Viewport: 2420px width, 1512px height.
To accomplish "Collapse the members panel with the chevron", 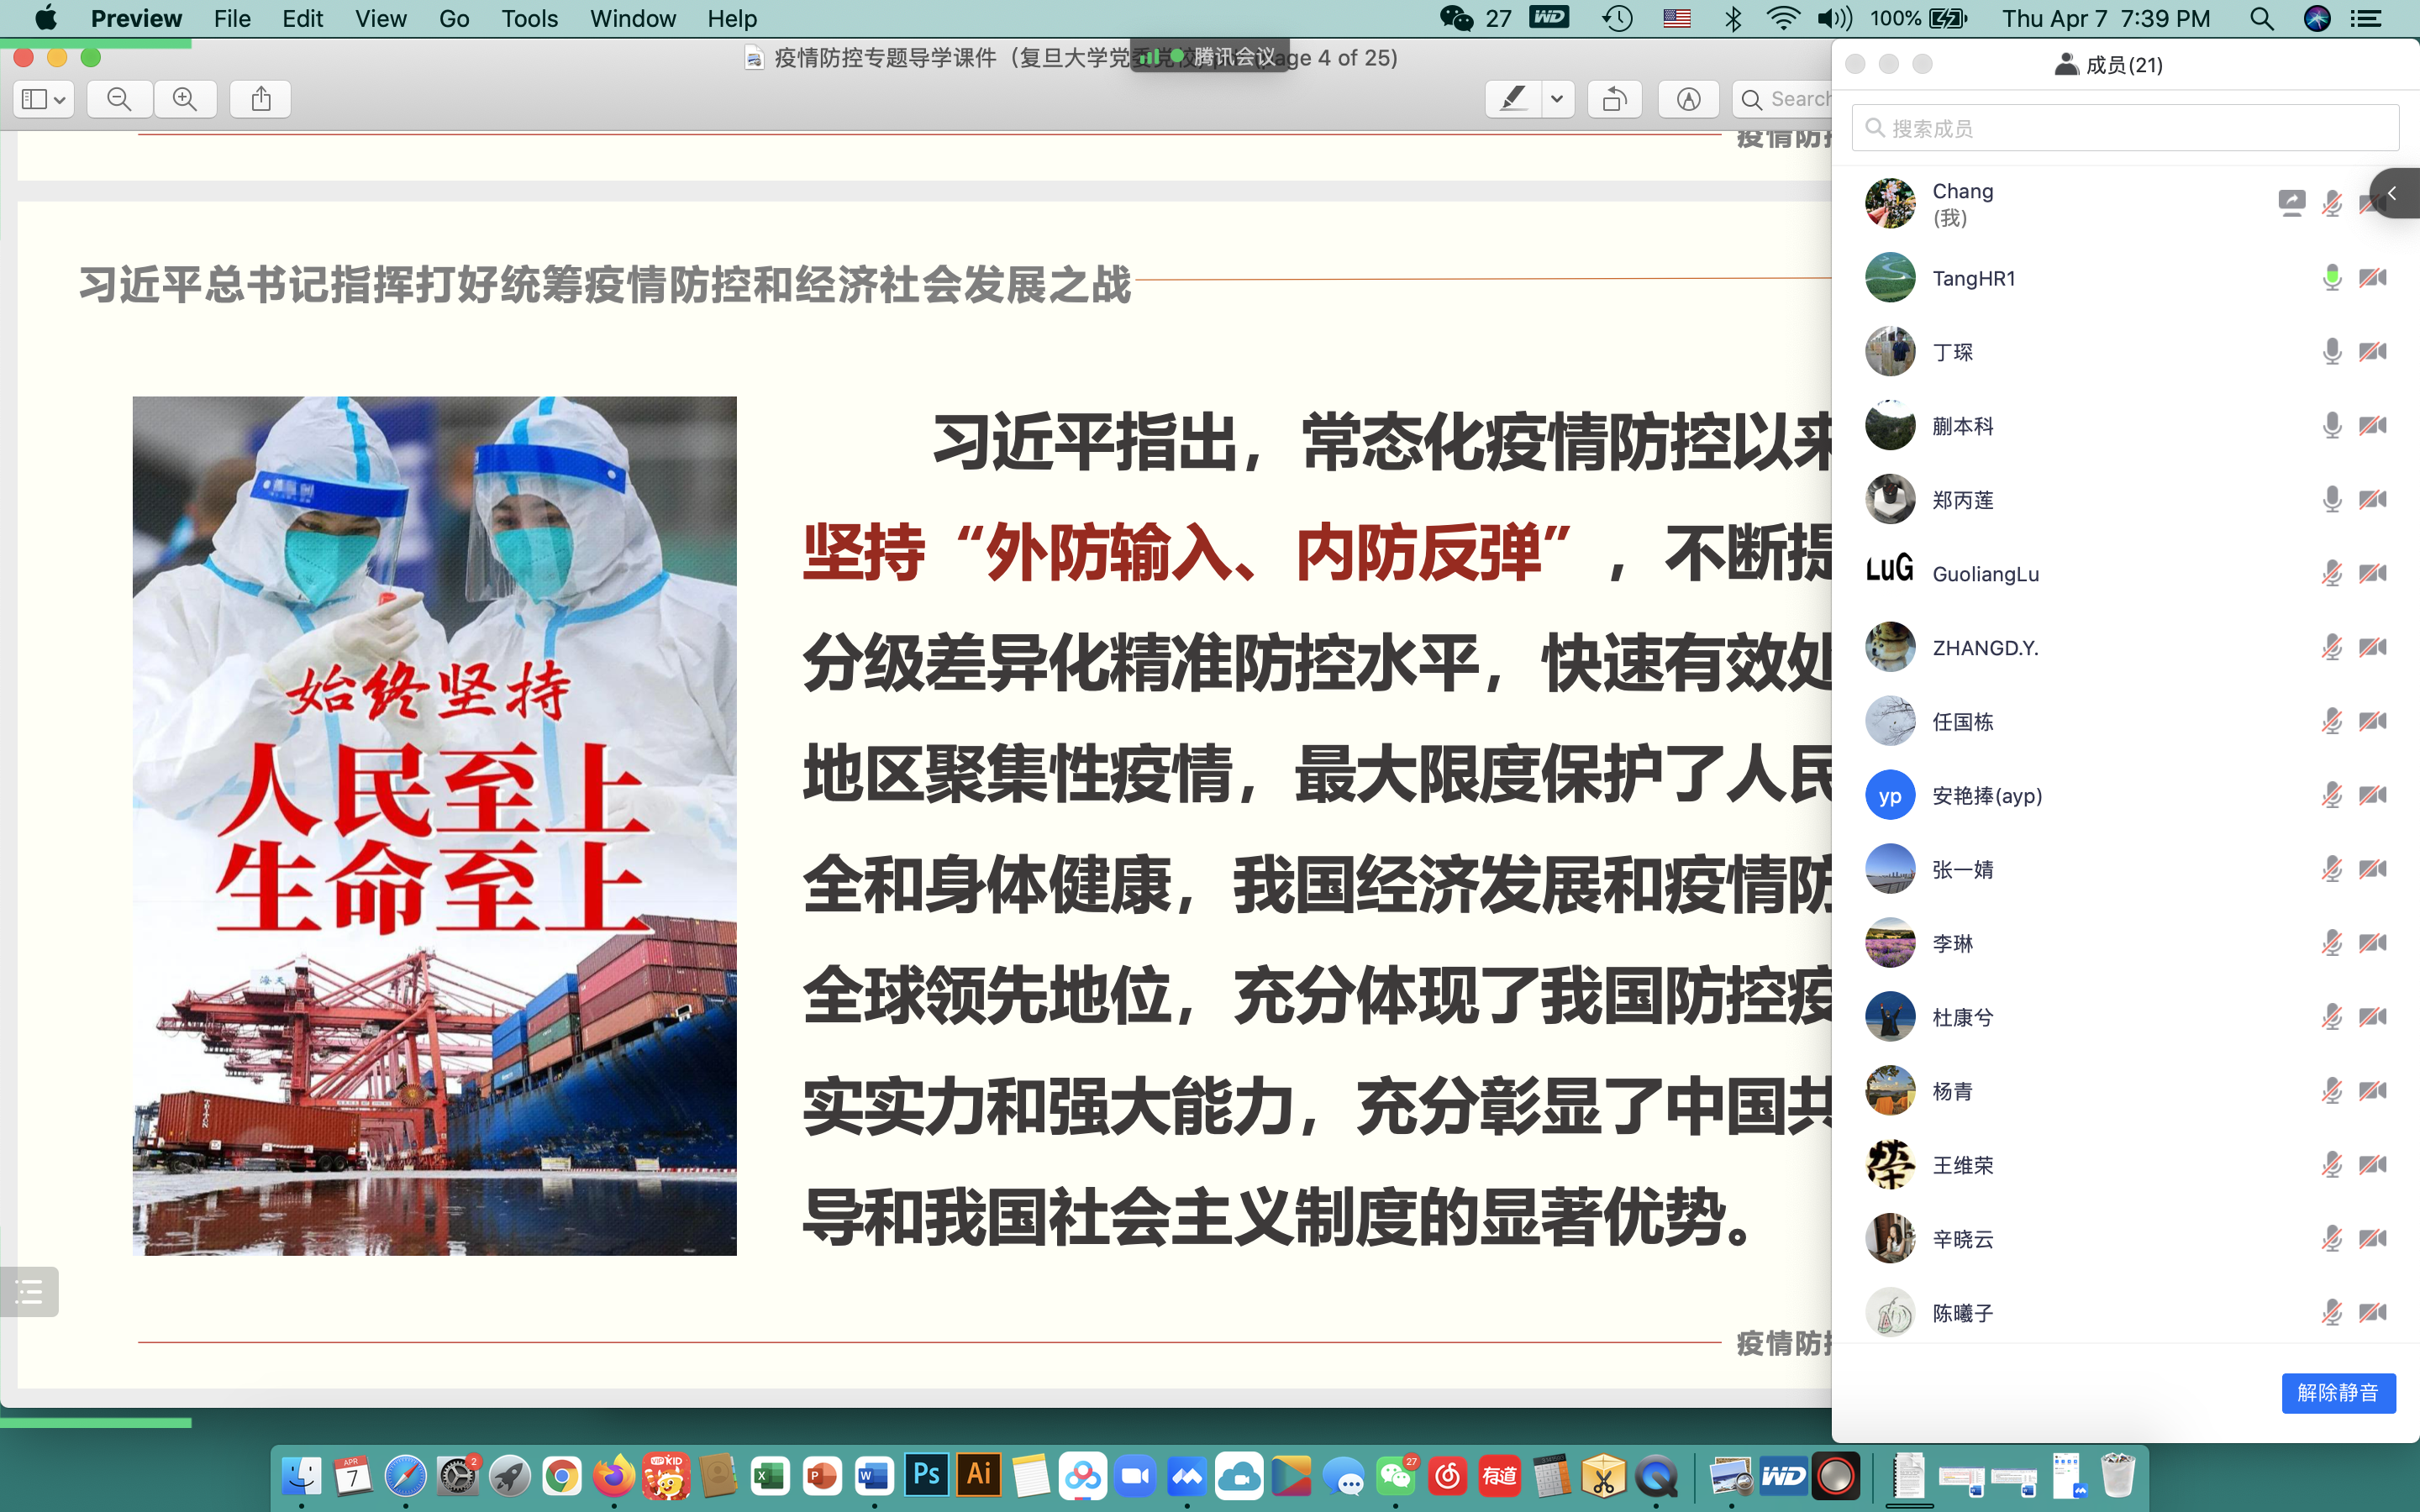I will coord(2394,192).
